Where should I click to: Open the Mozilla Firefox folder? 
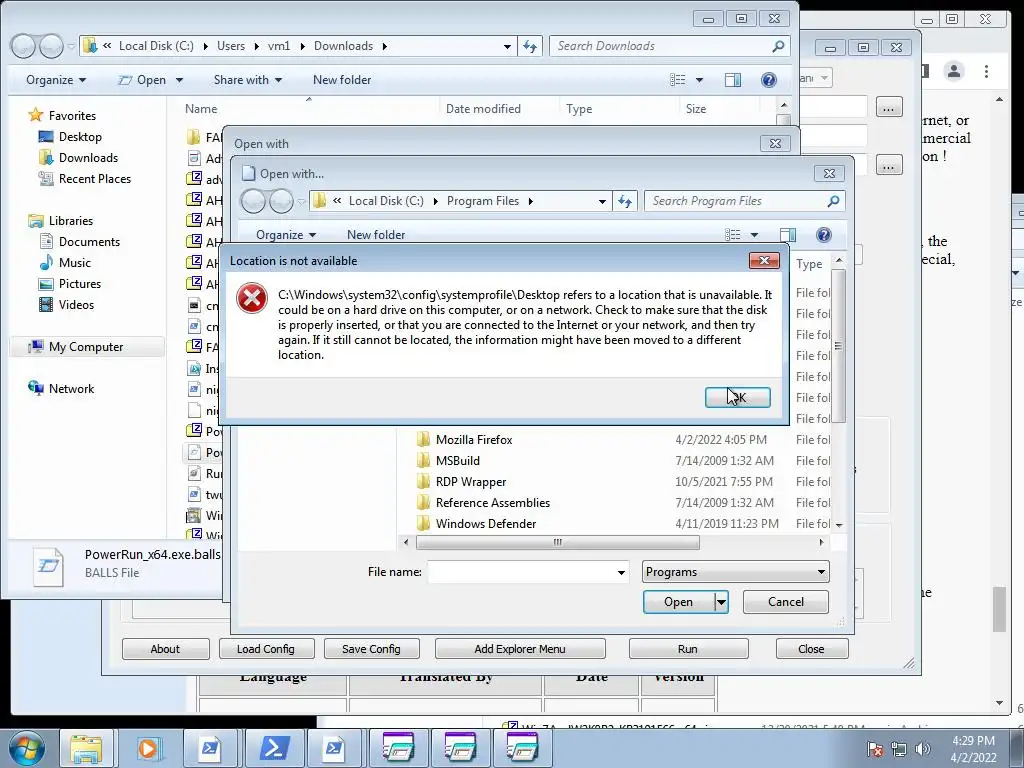pos(474,440)
